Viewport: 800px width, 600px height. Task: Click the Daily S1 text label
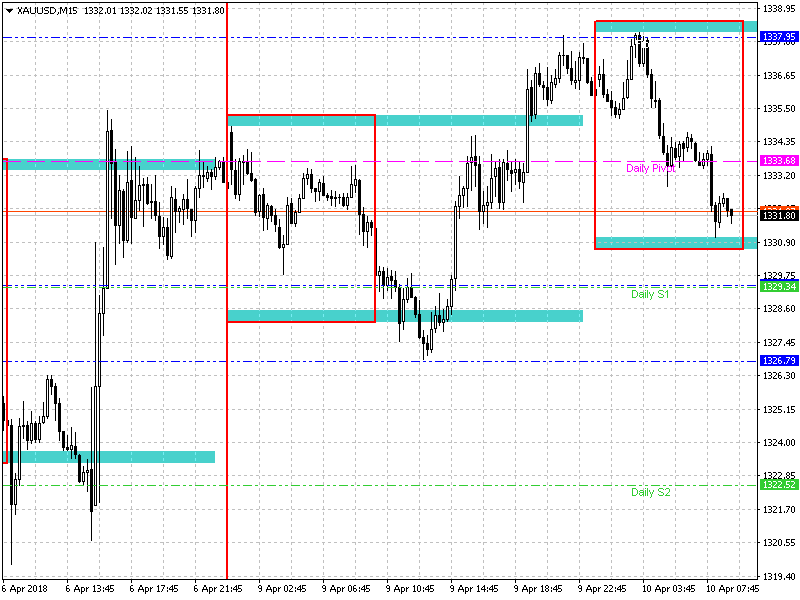tap(650, 295)
